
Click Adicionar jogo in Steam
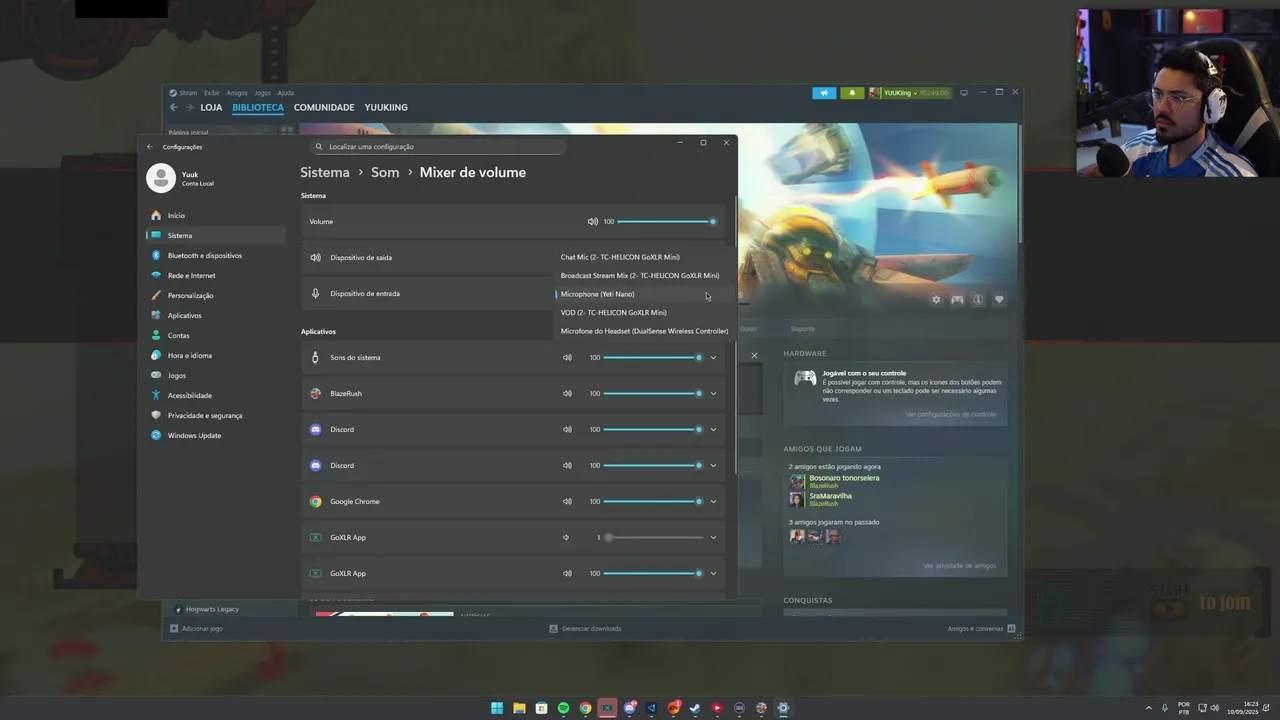pyautogui.click(x=196, y=629)
